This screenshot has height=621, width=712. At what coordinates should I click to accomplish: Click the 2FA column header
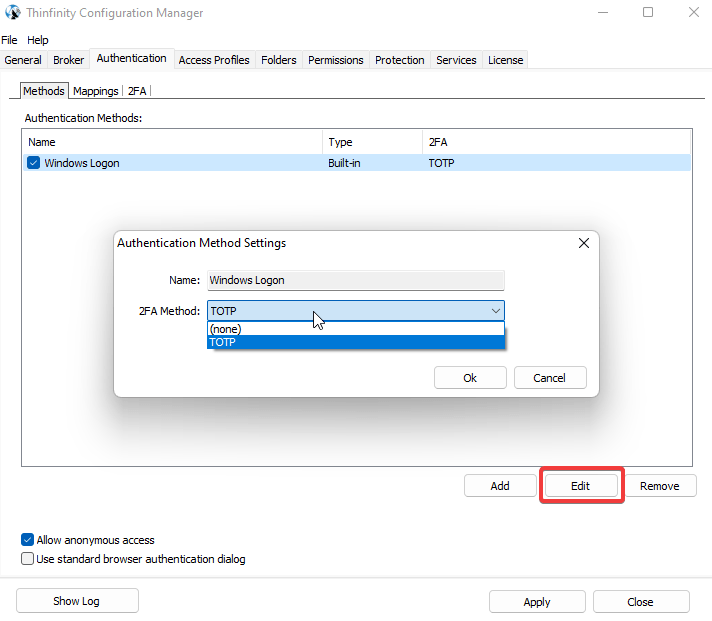[556, 142]
